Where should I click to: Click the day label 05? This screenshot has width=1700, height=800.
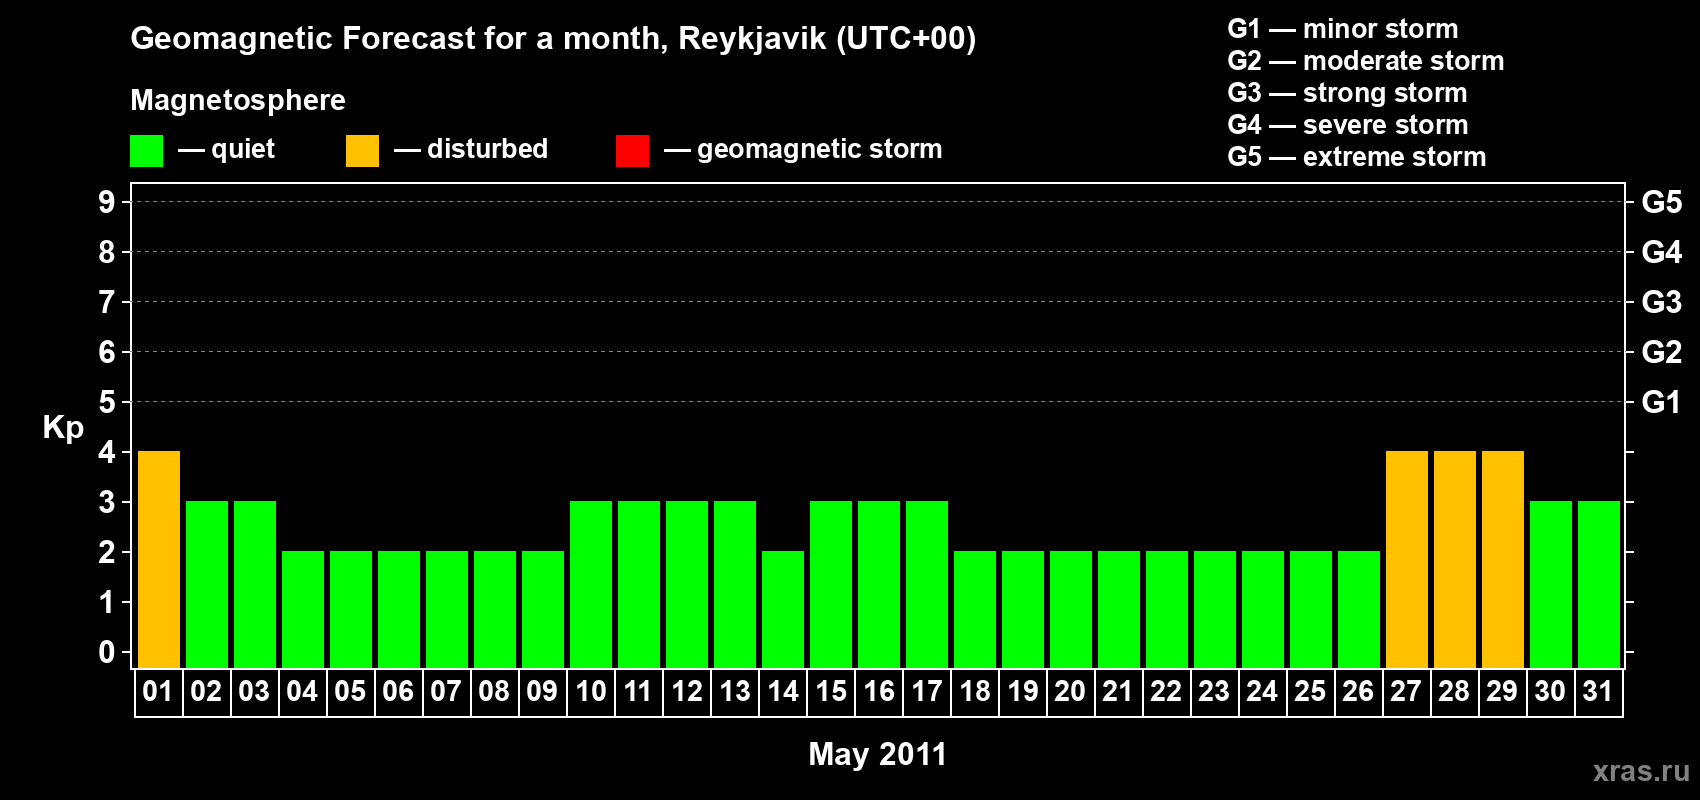point(350,691)
